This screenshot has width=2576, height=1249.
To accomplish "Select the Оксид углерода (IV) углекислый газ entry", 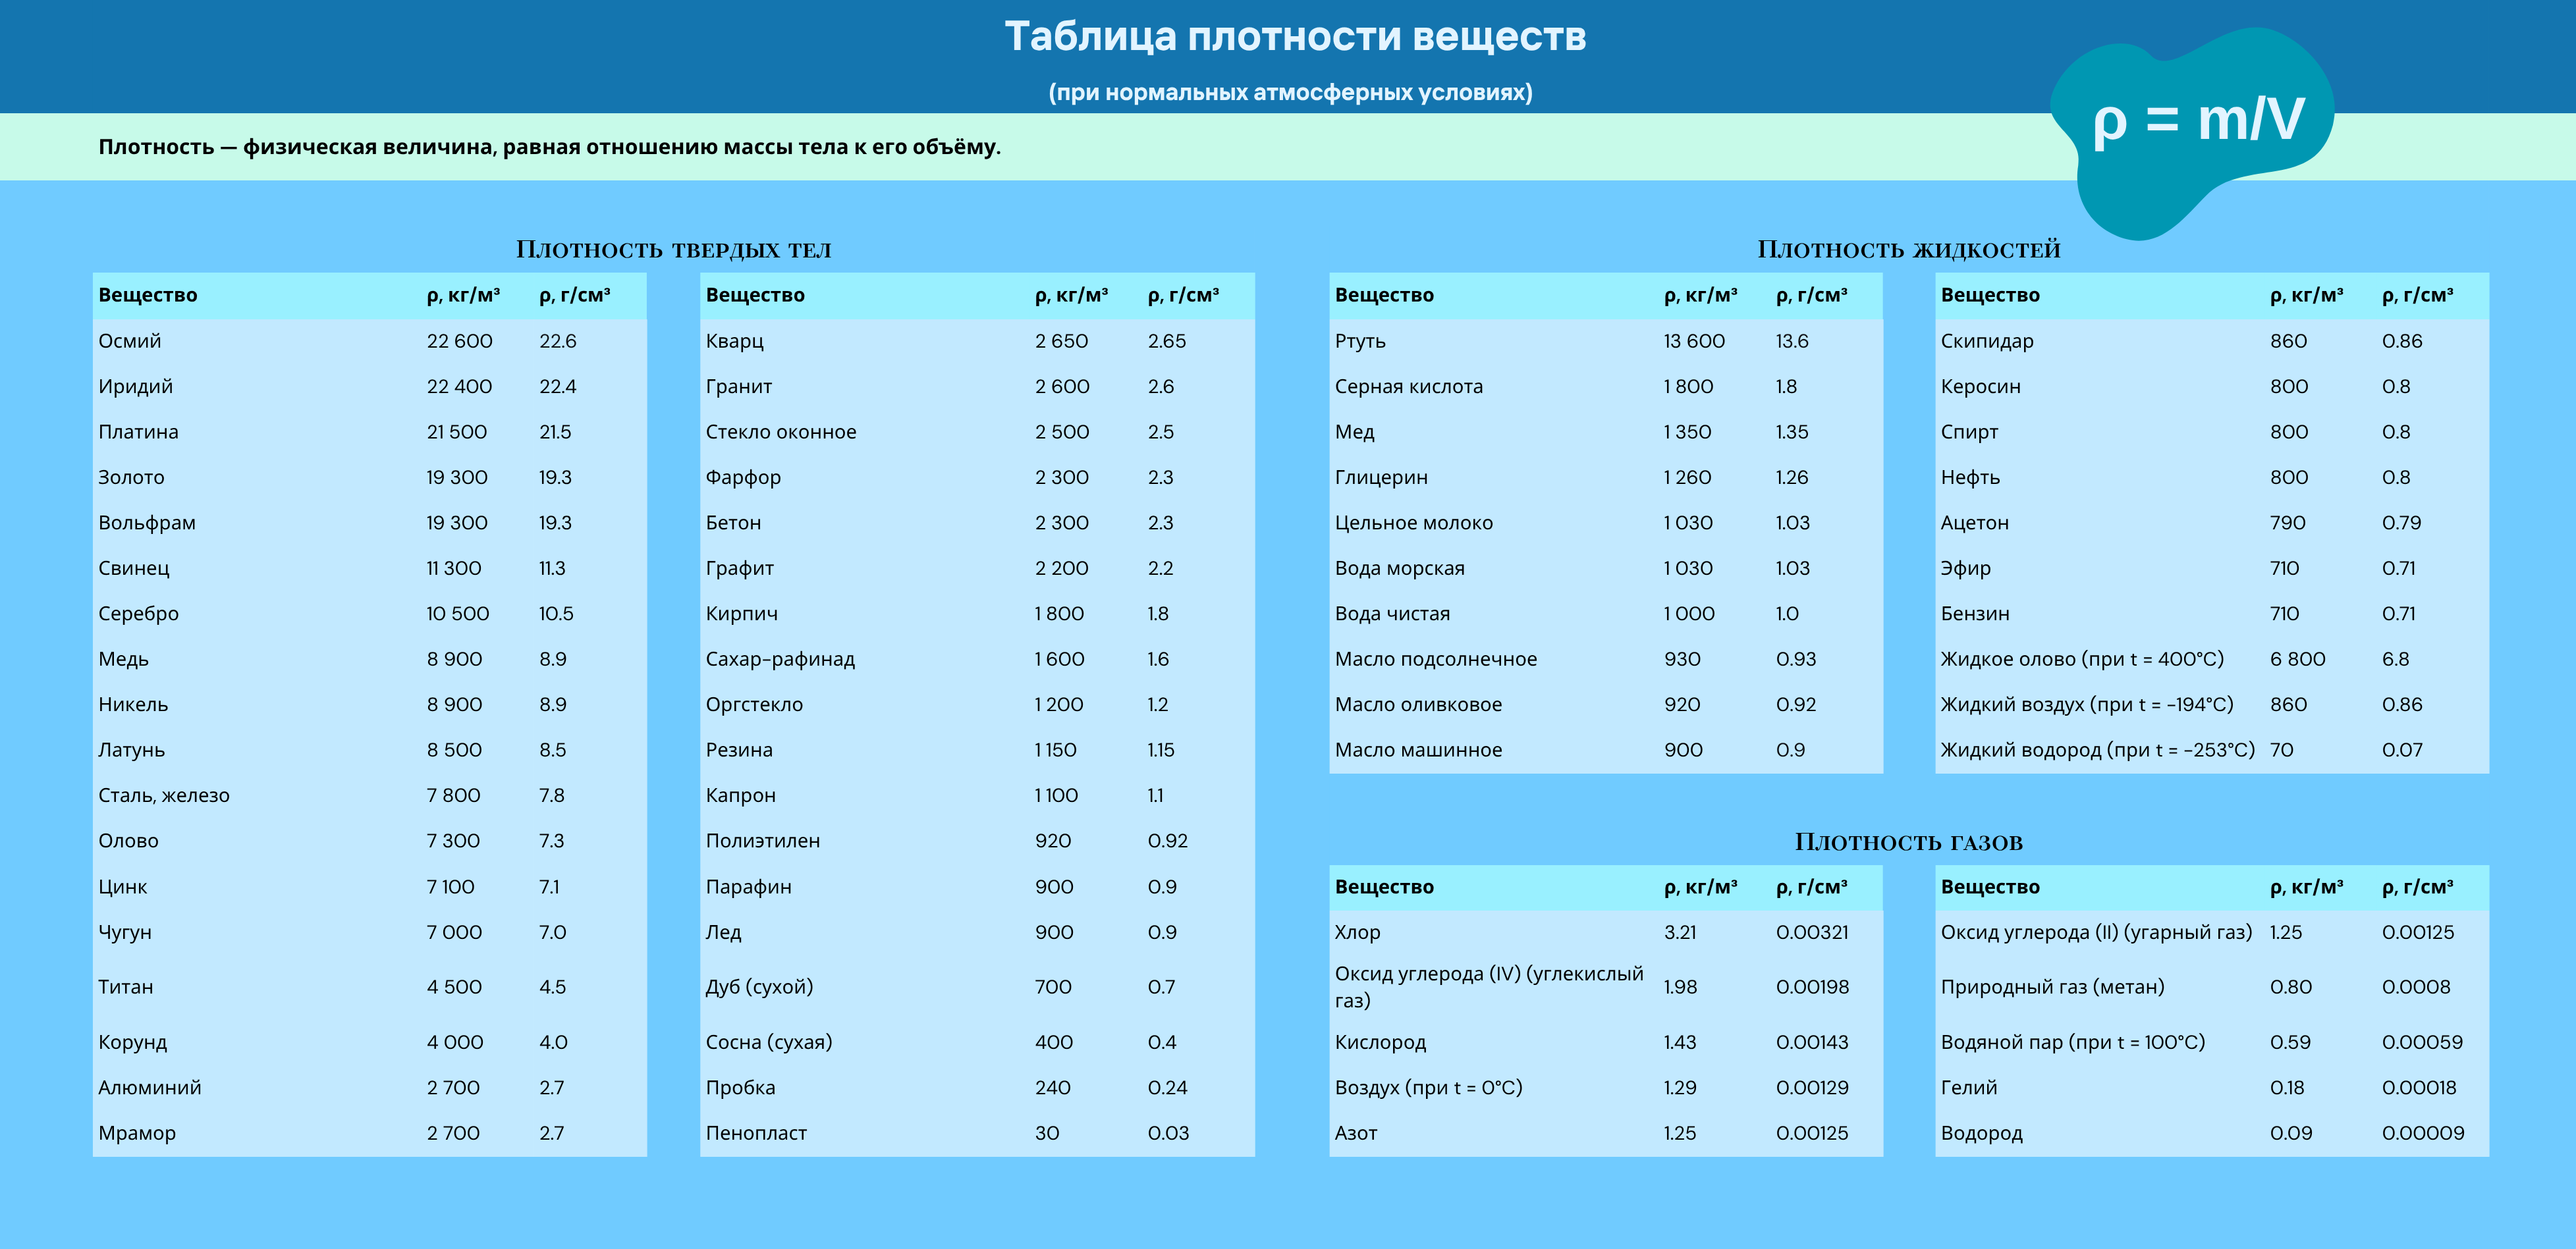I will (1490, 987).
